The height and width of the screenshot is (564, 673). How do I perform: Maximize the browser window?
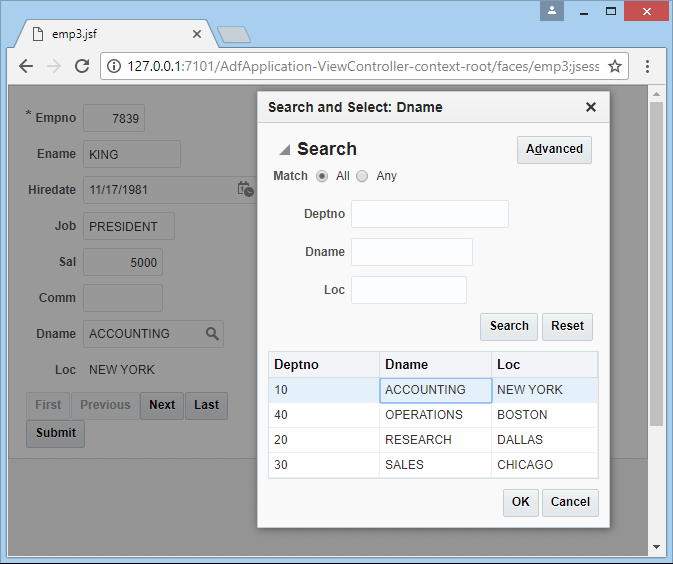611,12
